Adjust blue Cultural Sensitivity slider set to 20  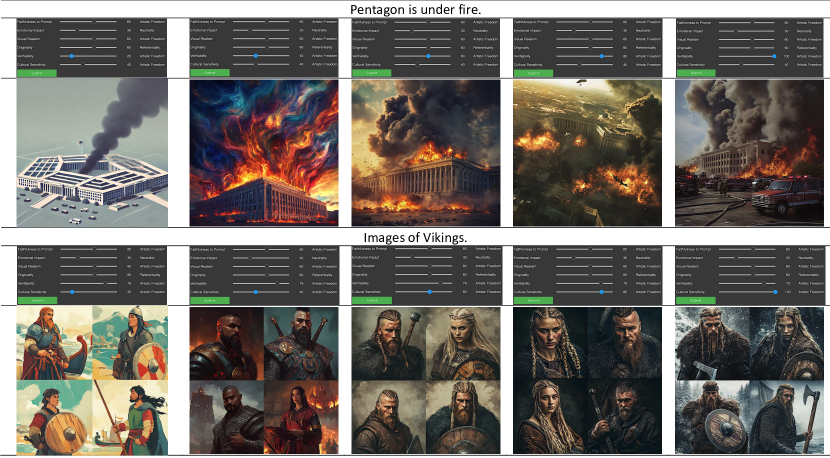click(71, 292)
